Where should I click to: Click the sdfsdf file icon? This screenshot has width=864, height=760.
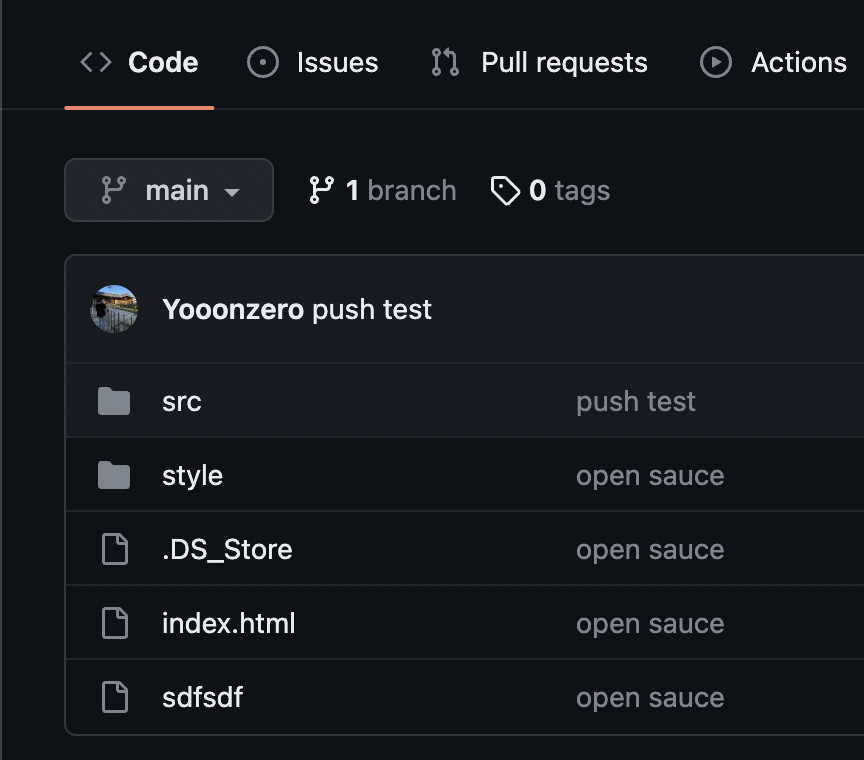(115, 698)
